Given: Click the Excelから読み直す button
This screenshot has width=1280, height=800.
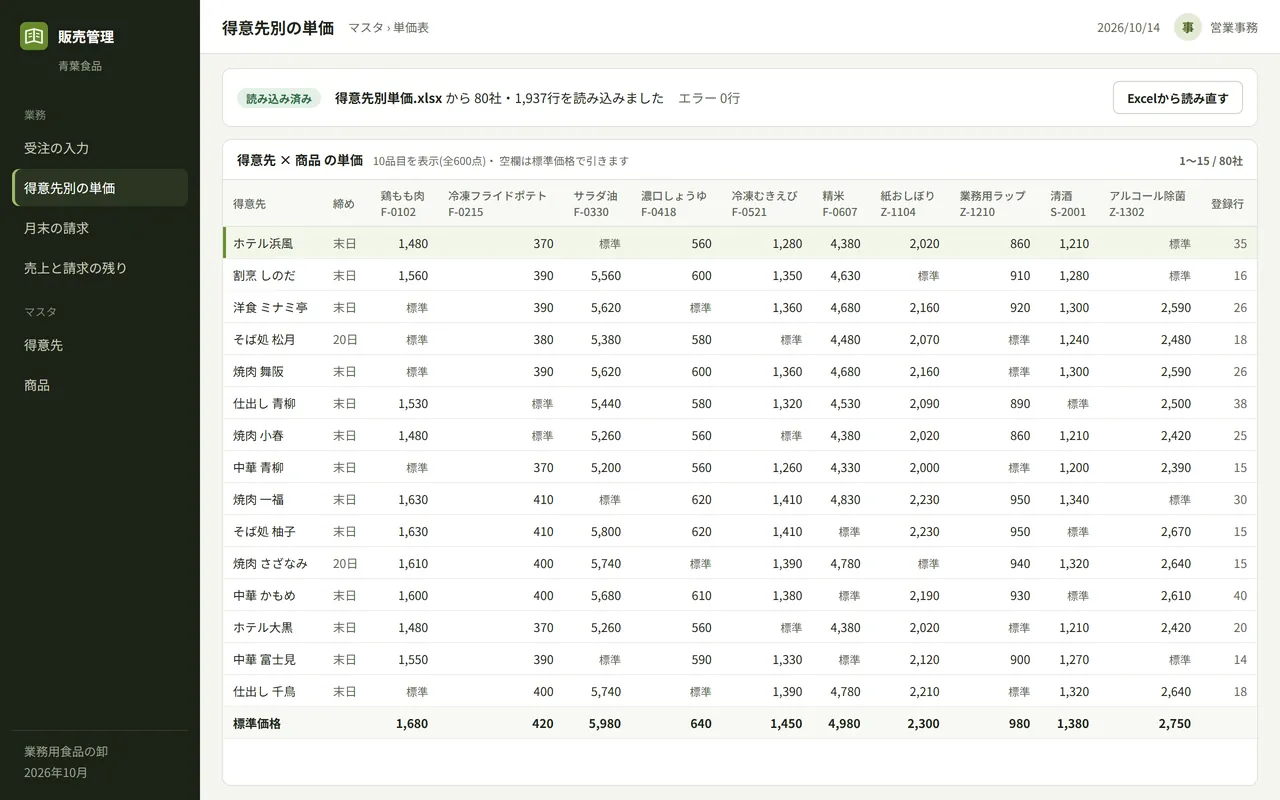Looking at the screenshot, I should [x=1178, y=98].
